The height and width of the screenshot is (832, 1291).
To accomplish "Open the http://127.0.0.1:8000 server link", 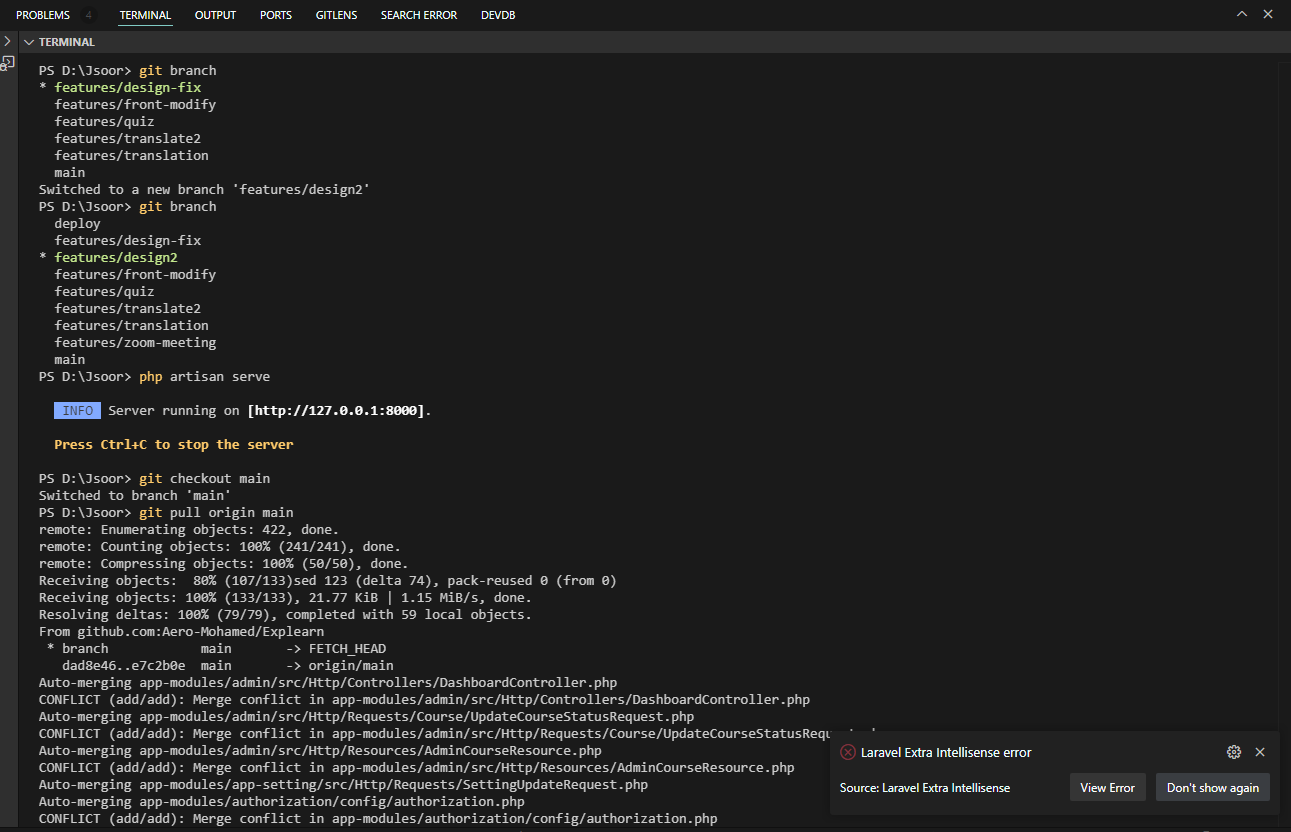I will (x=337, y=411).
